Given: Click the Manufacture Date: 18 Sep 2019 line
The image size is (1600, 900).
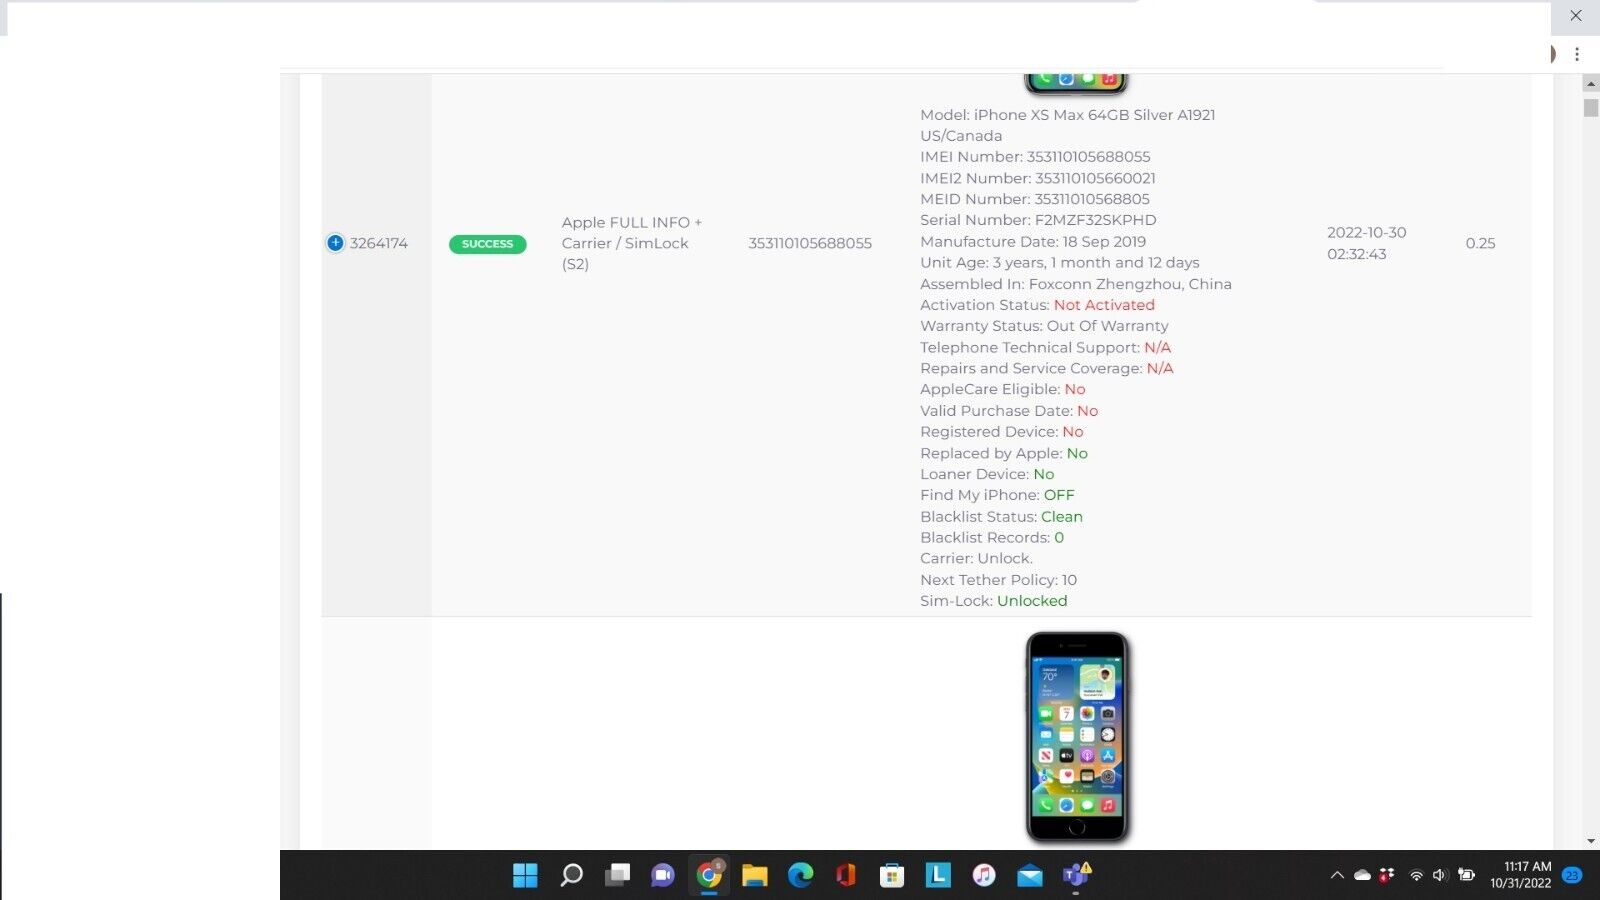Looking at the screenshot, I should tap(1033, 241).
